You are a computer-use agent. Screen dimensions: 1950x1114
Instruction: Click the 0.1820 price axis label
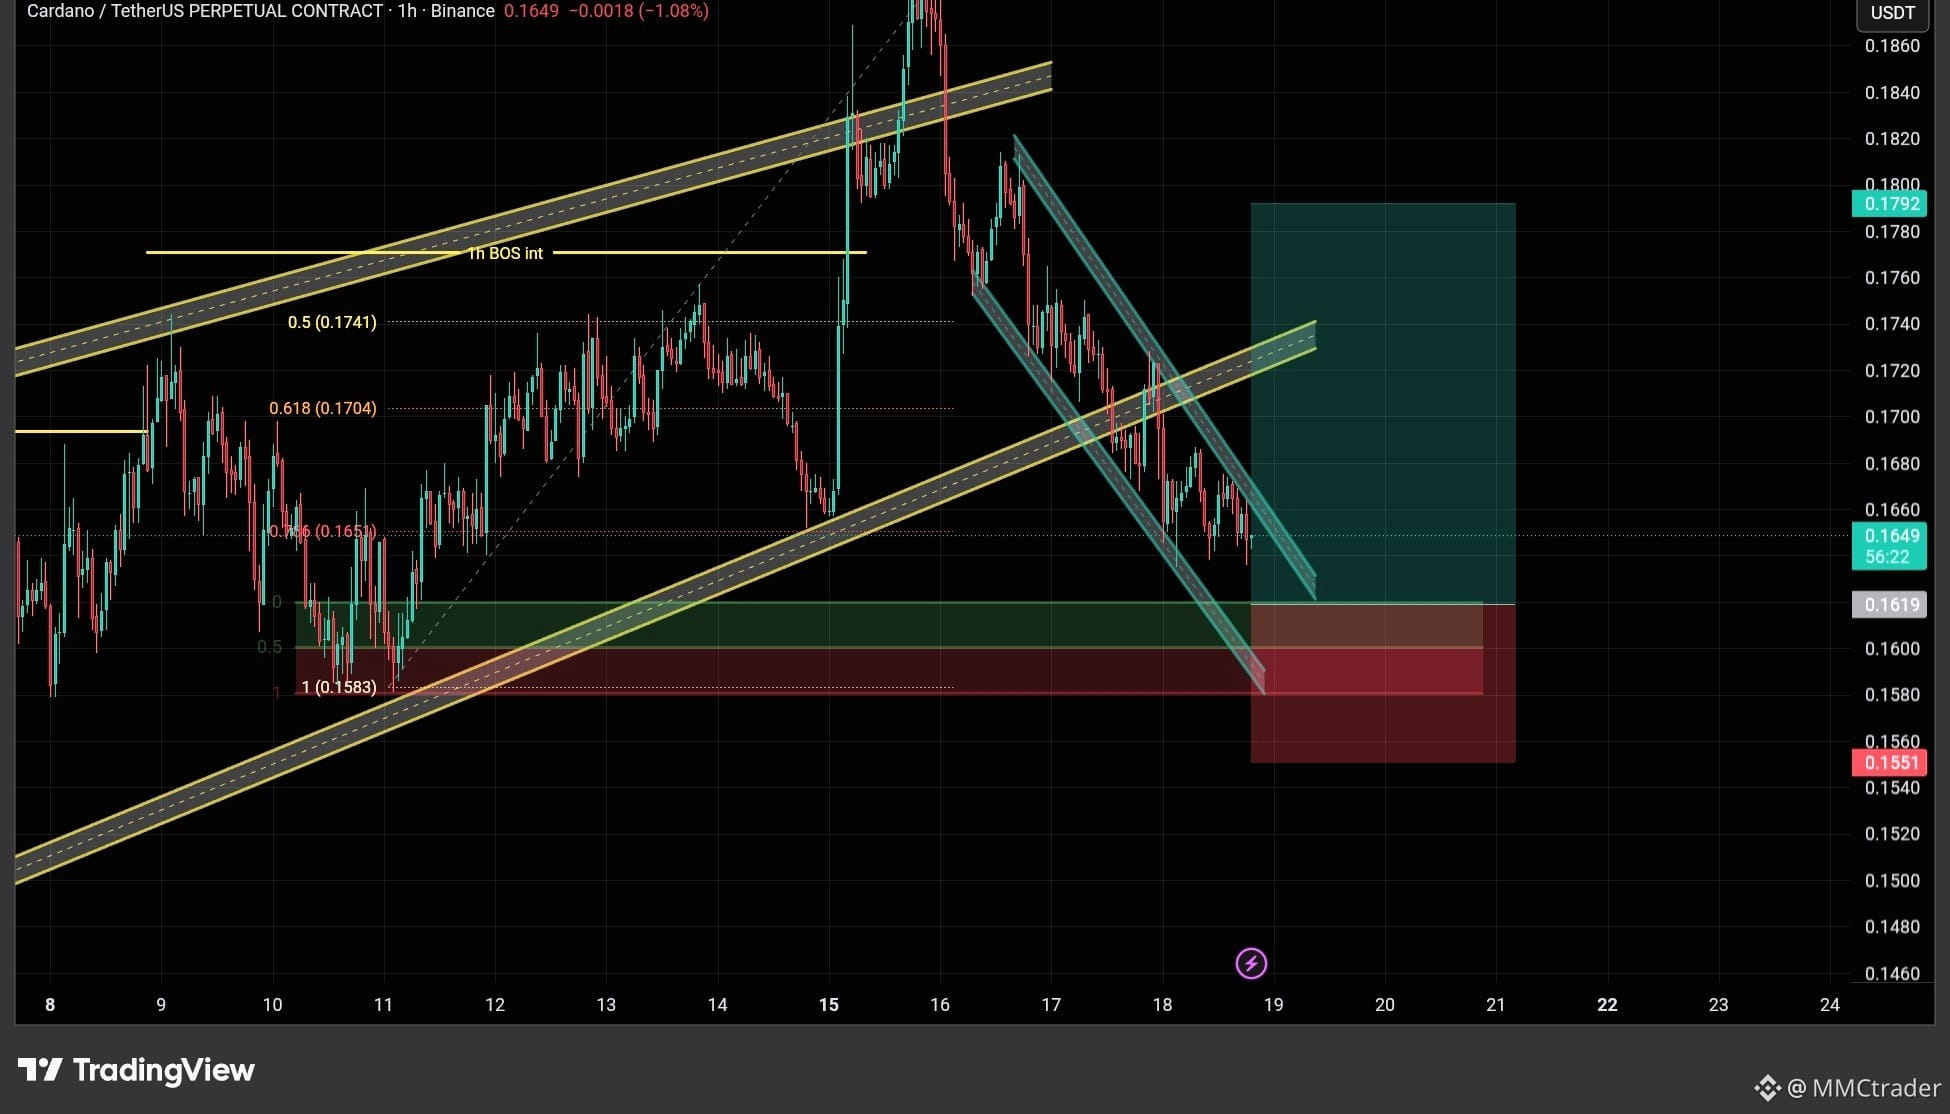click(x=1892, y=139)
